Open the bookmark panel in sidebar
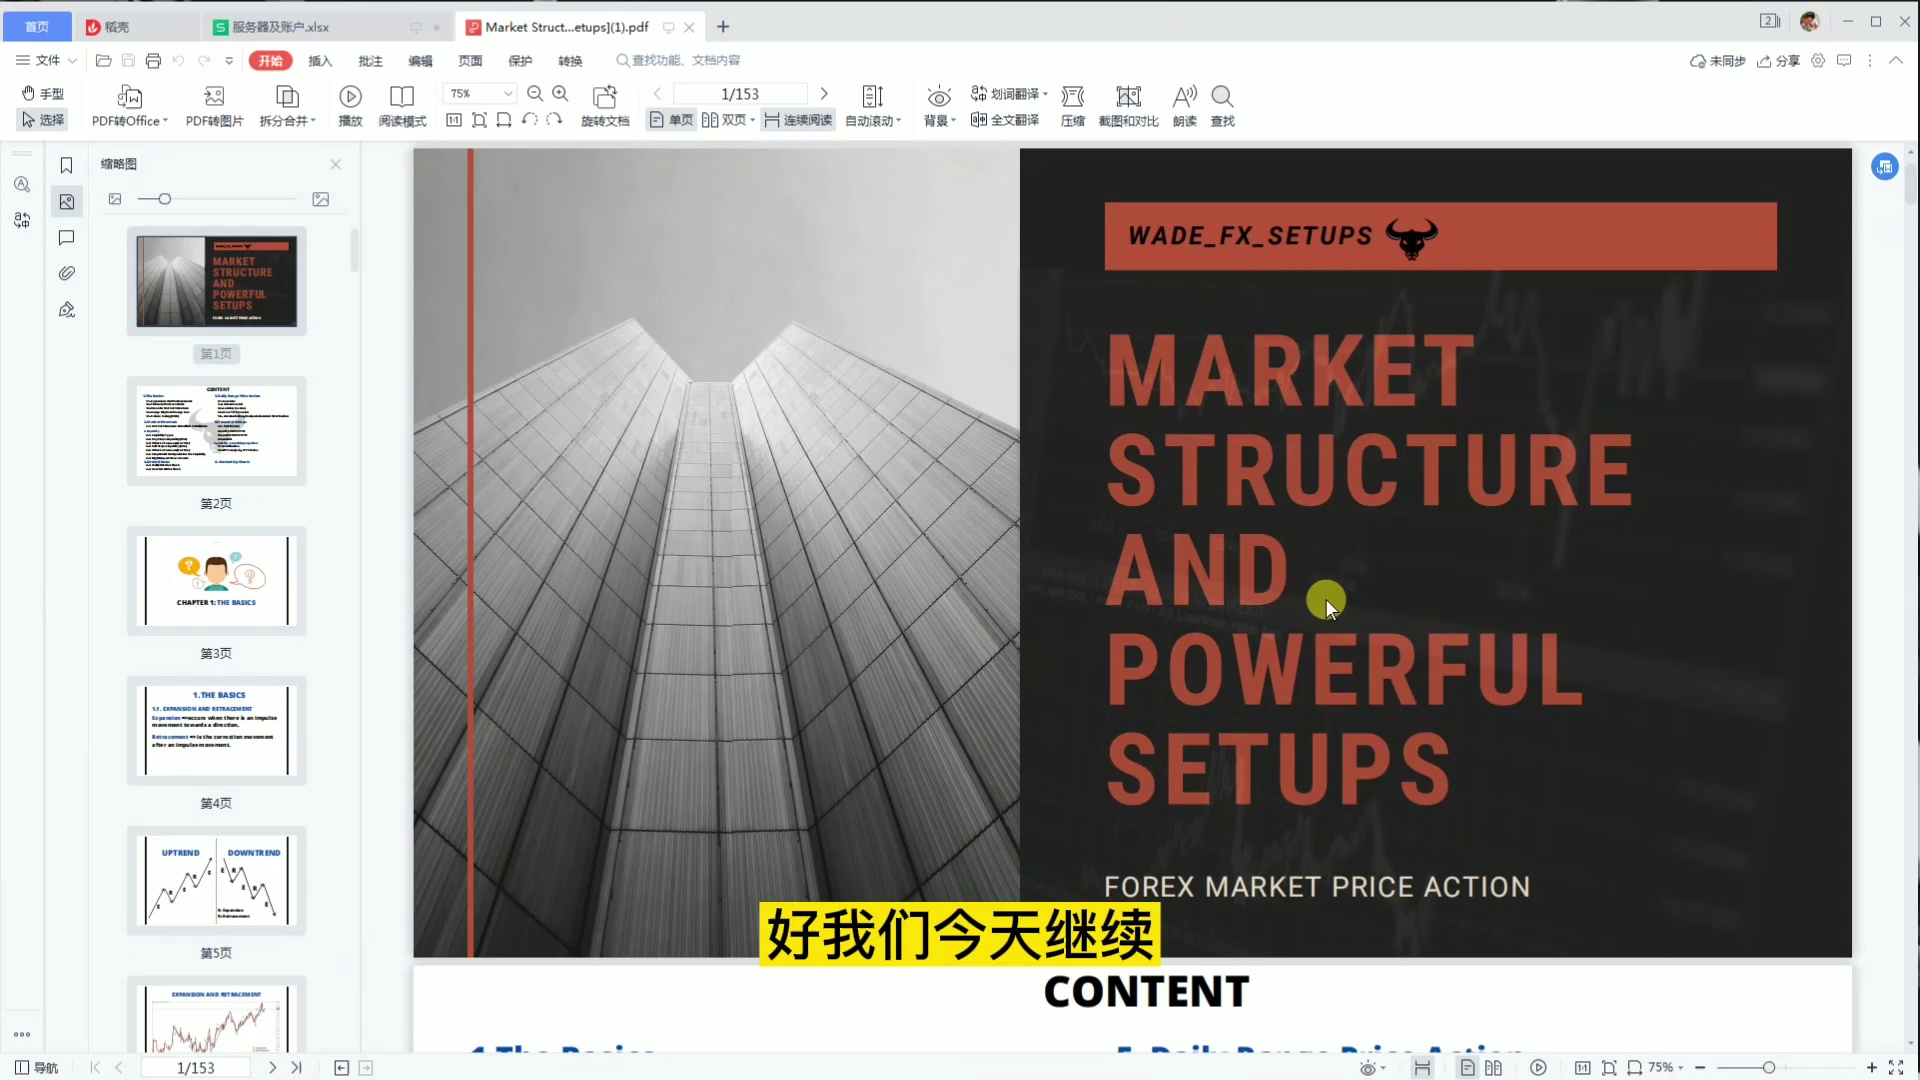 coord(67,166)
